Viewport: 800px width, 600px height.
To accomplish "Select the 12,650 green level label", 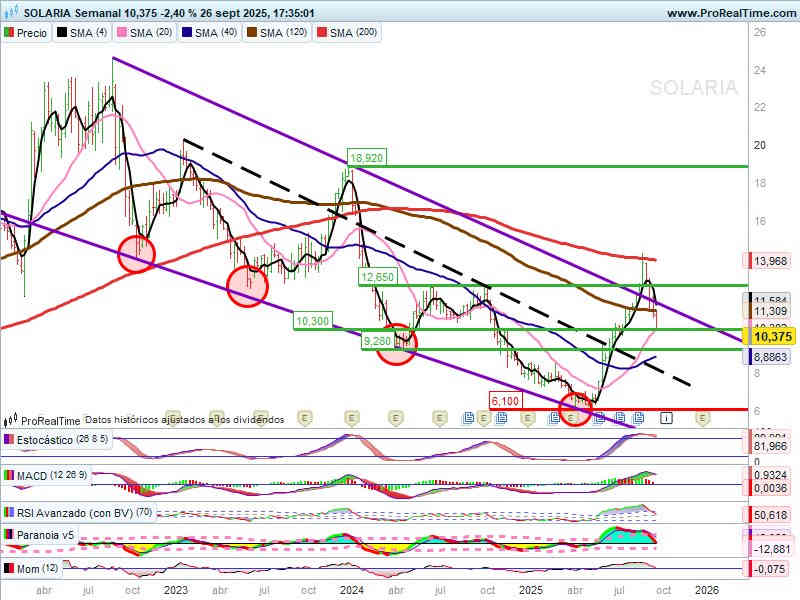I will pyautogui.click(x=378, y=277).
